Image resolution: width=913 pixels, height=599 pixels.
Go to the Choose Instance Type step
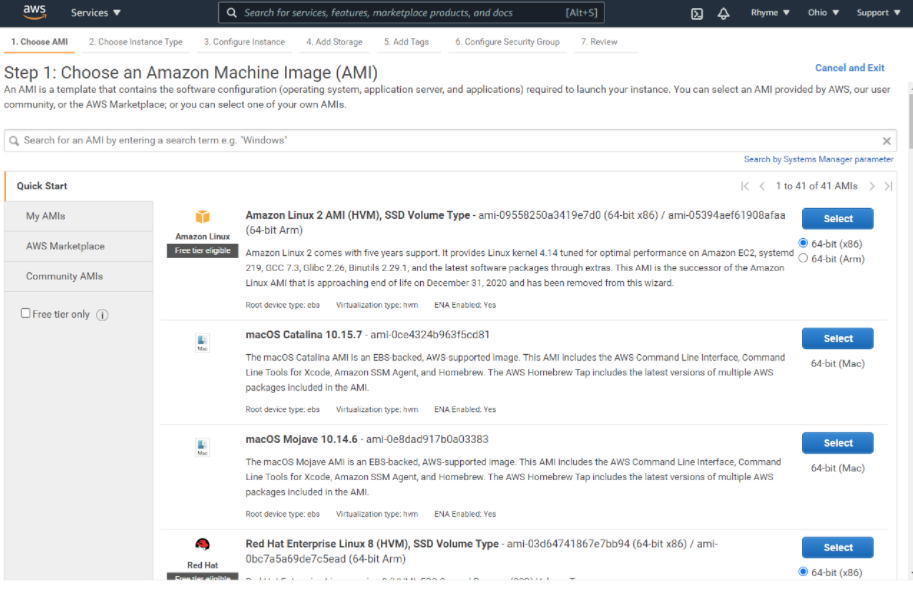tap(136, 42)
